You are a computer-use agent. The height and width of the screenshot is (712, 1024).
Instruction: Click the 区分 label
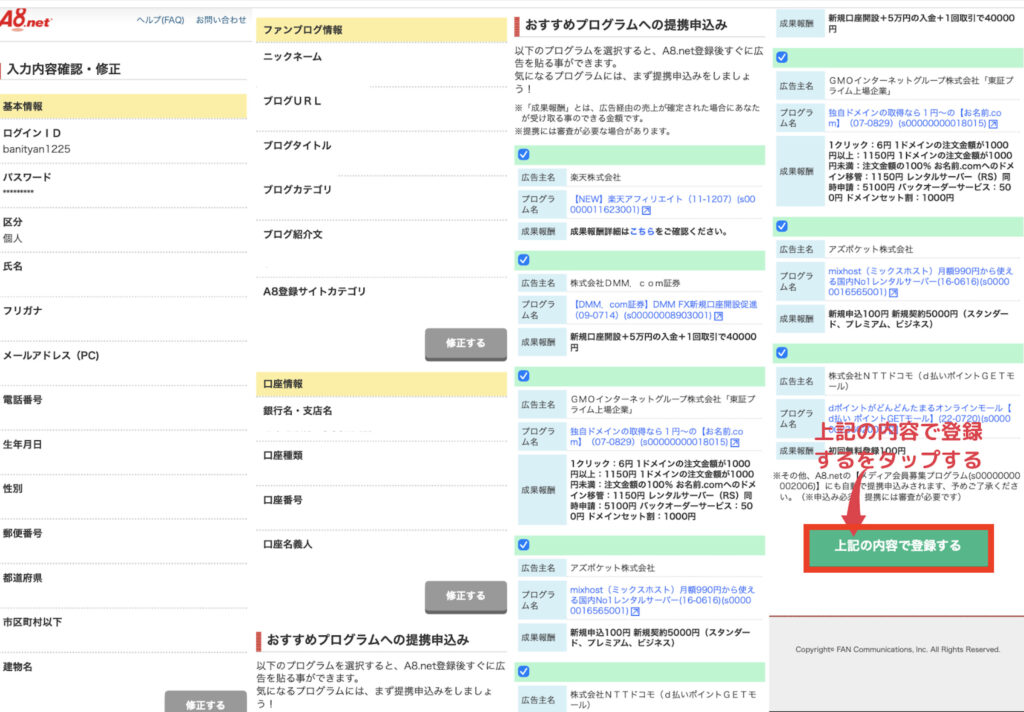coord(12,222)
